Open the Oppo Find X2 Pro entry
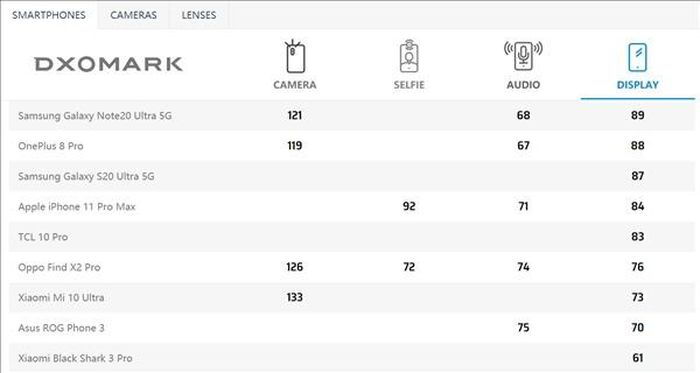Image resolution: width=700 pixels, height=373 pixels. 59,267
